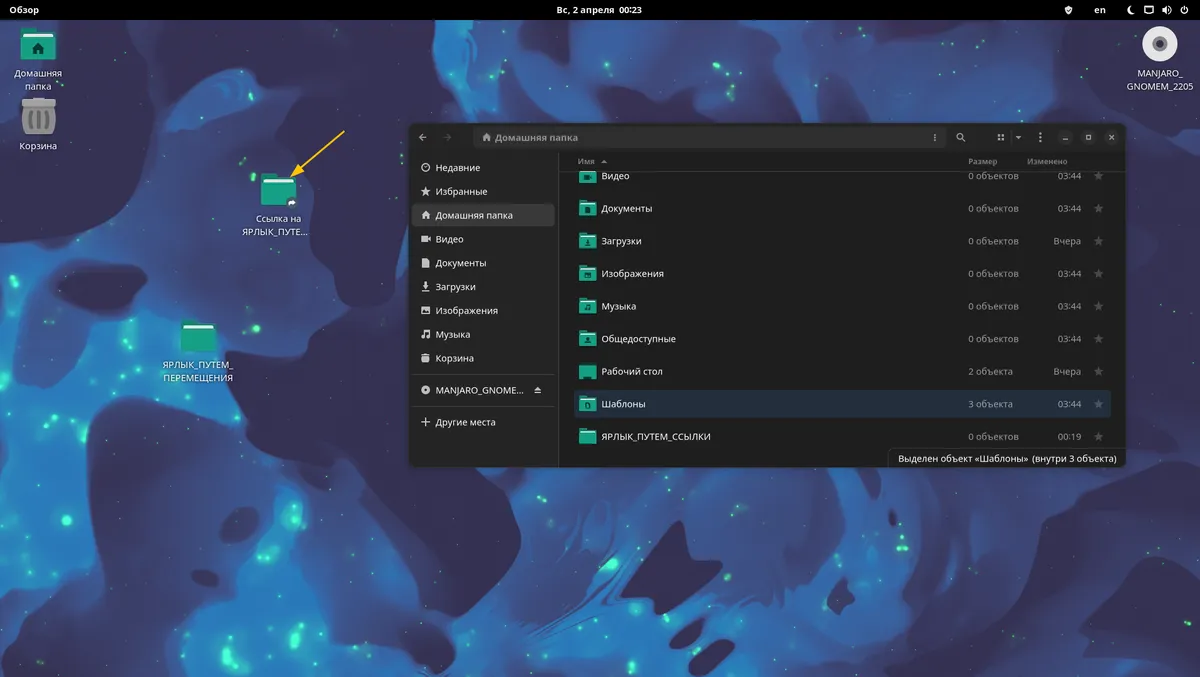Star the Музыка folder
Image resolution: width=1200 pixels, height=677 pixels.
tap(1098, 306)
